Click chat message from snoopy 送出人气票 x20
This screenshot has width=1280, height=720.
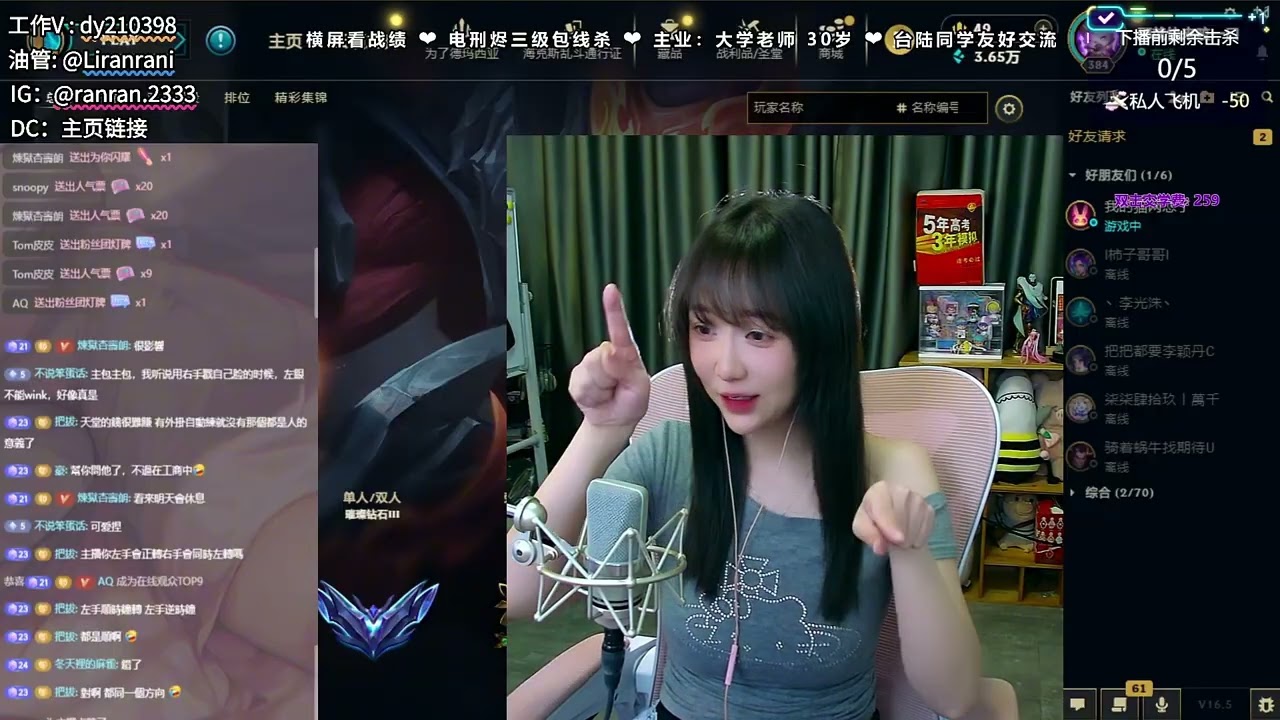[82, 186]
